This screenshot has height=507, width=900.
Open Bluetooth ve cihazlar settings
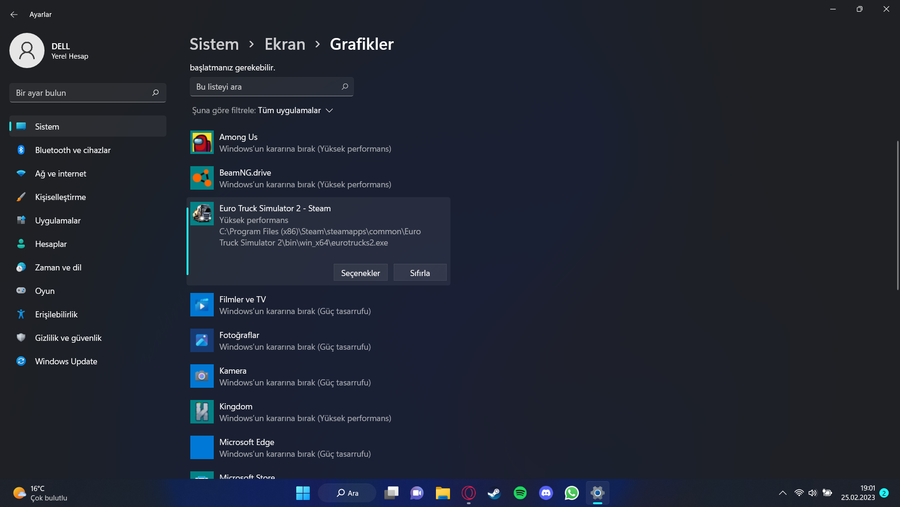pos(88,150)
